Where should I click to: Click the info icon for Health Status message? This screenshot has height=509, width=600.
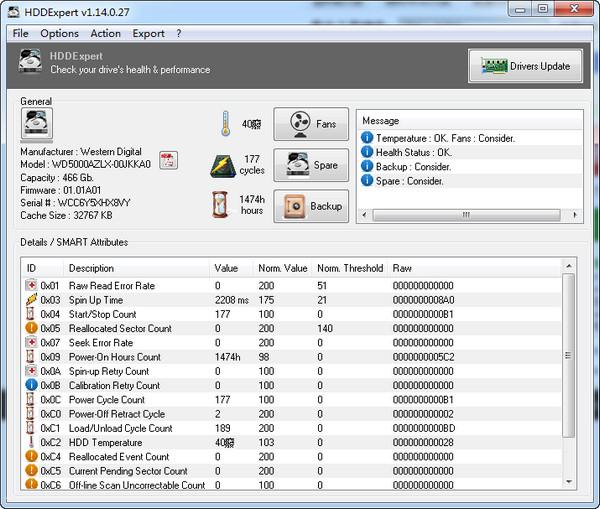[367, 152]
